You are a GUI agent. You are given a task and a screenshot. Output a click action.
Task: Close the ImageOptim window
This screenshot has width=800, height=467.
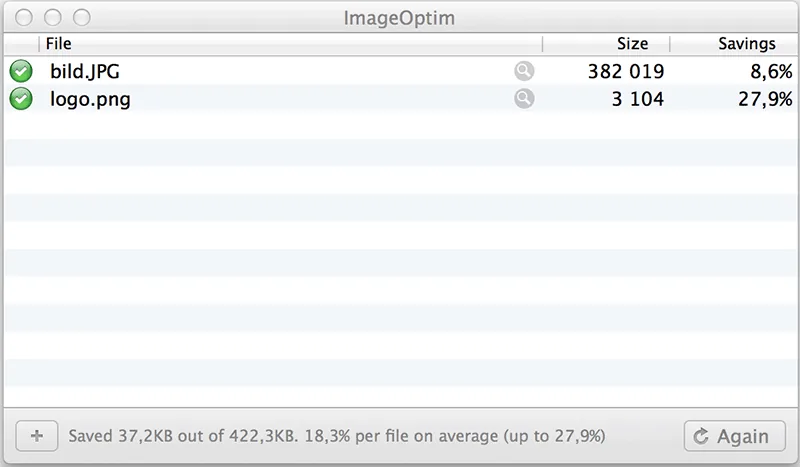pyautogui.click(x=24, y=17)
